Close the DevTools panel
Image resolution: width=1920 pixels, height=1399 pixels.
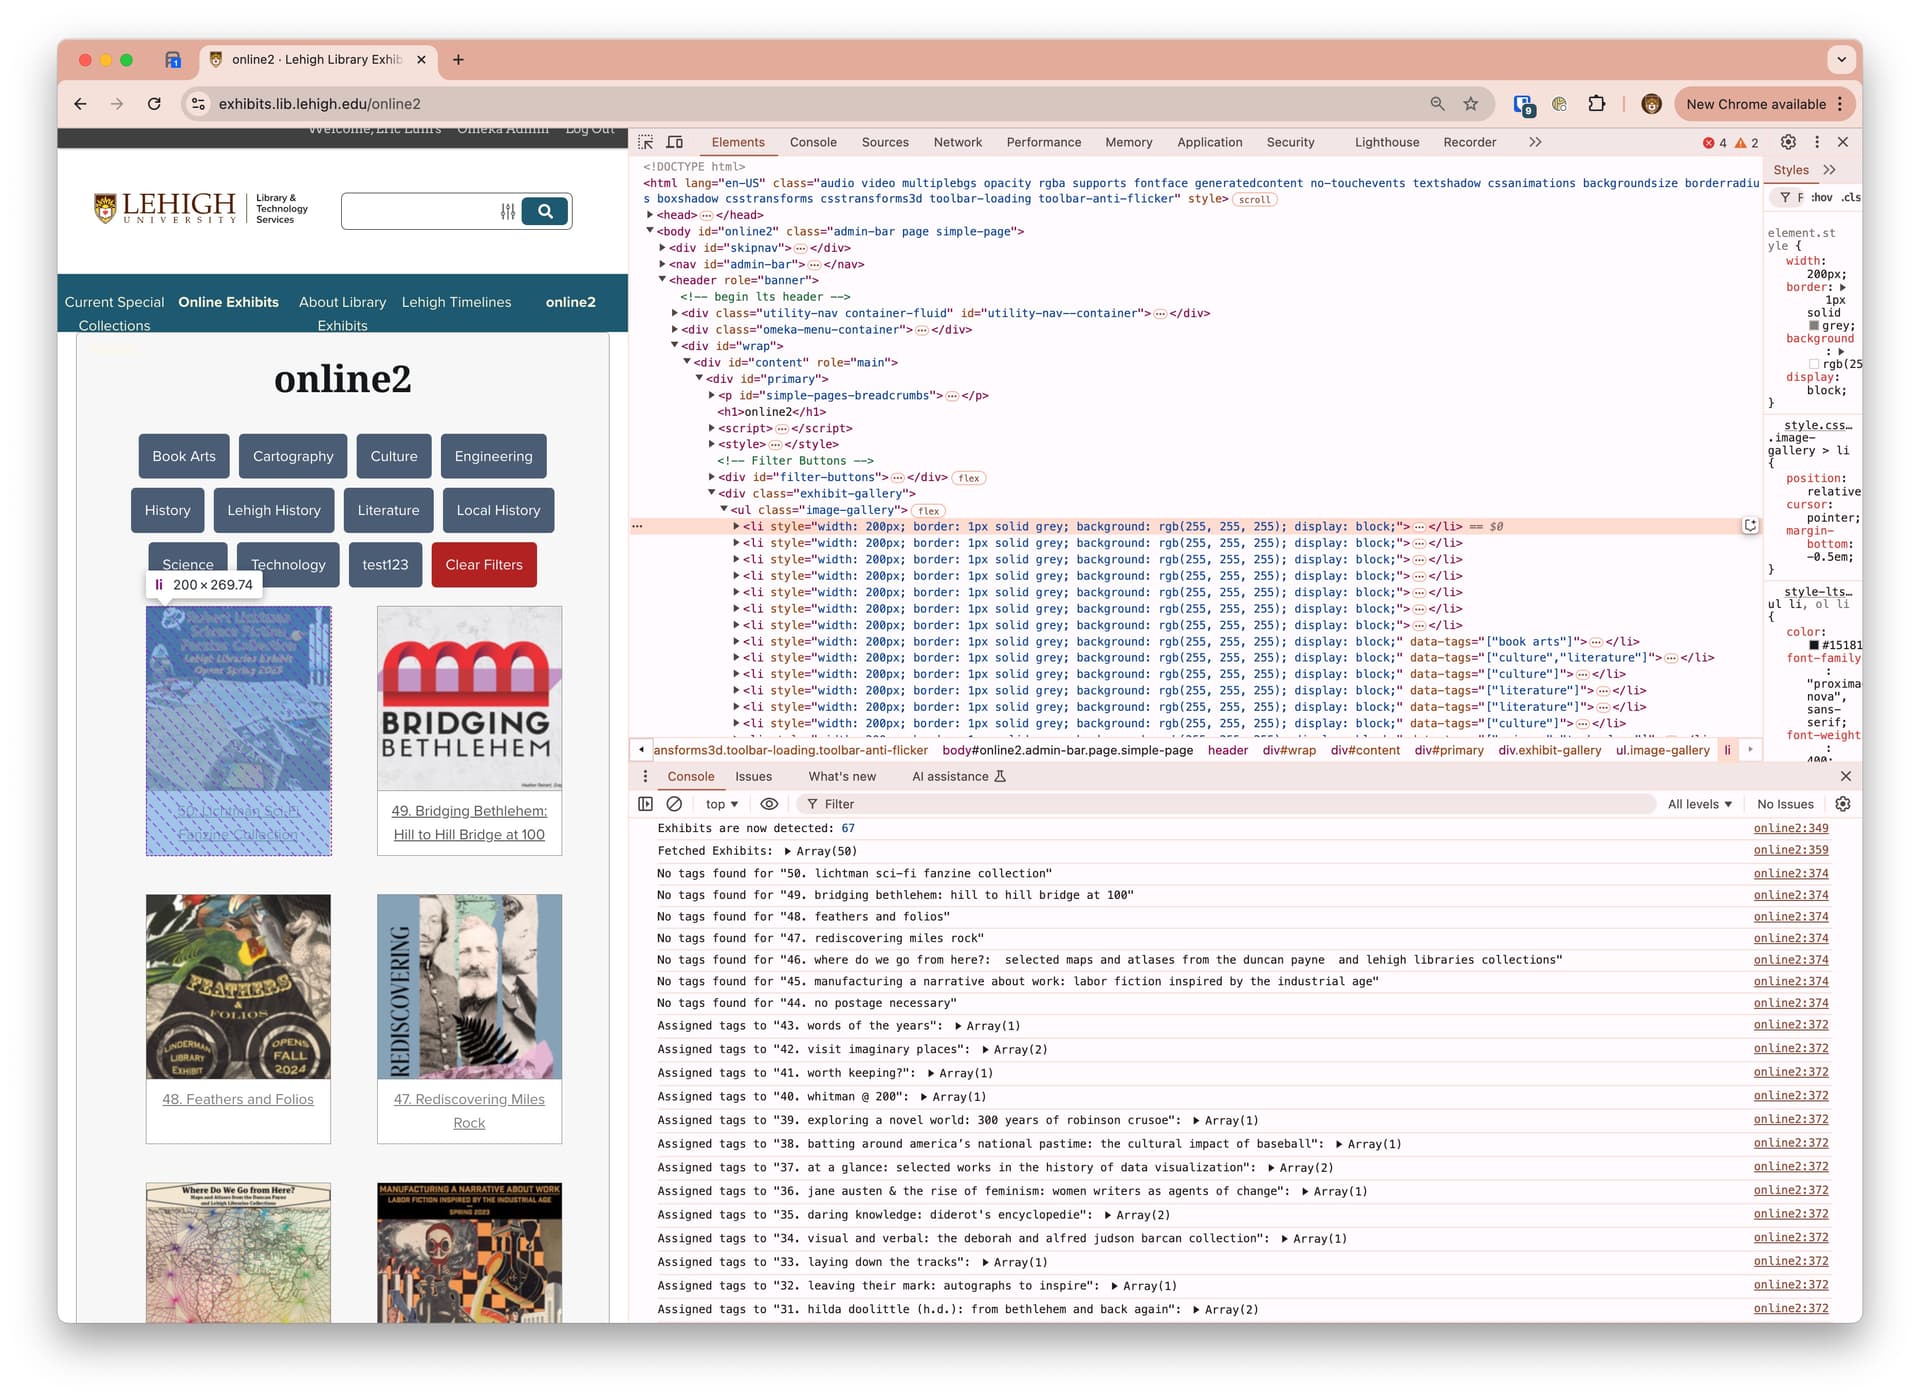click(1843, 142)
